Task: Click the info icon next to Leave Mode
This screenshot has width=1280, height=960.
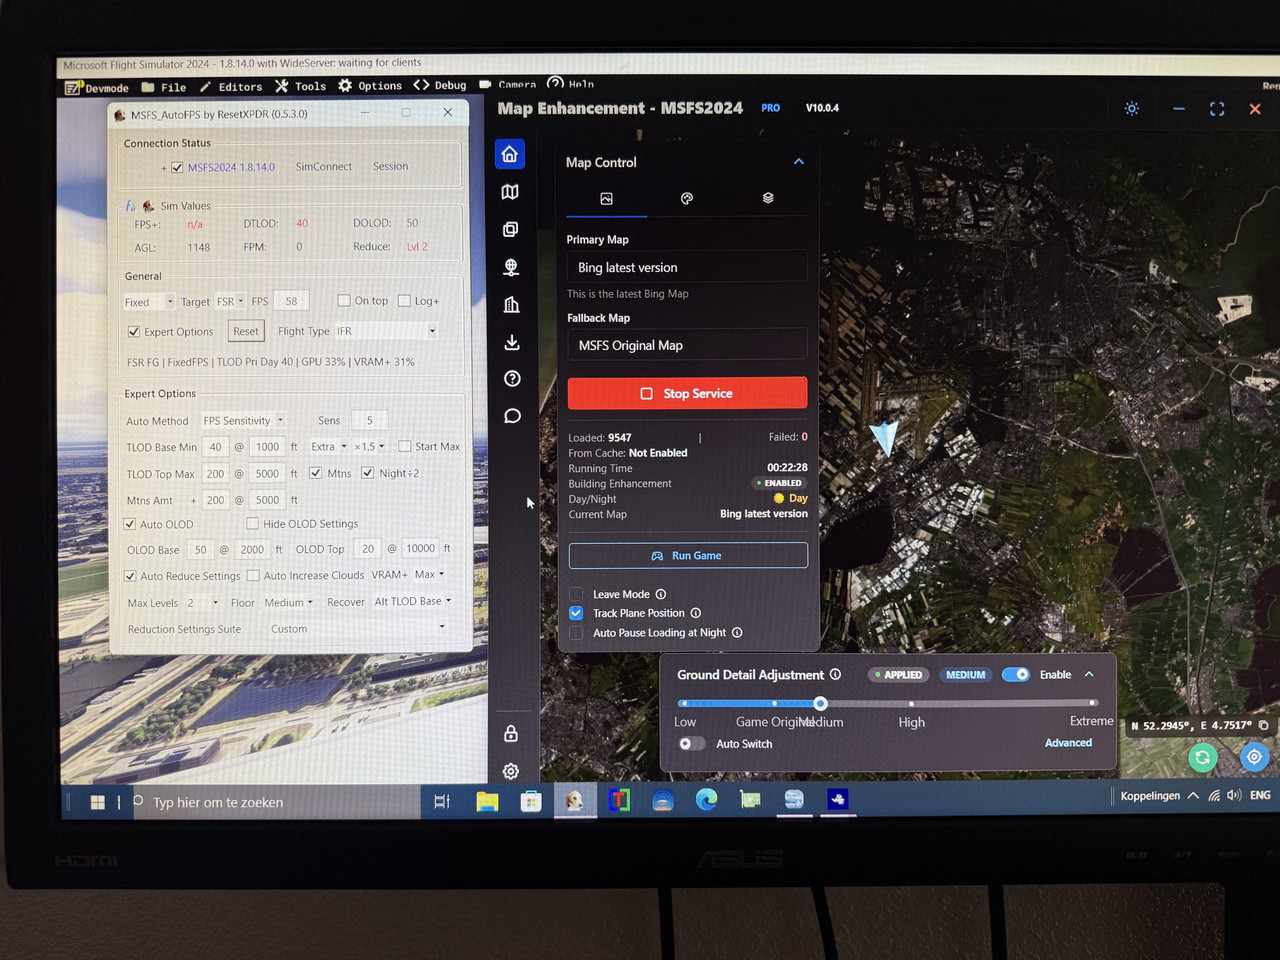Action: pyautogui.click(x=661, y=594)
